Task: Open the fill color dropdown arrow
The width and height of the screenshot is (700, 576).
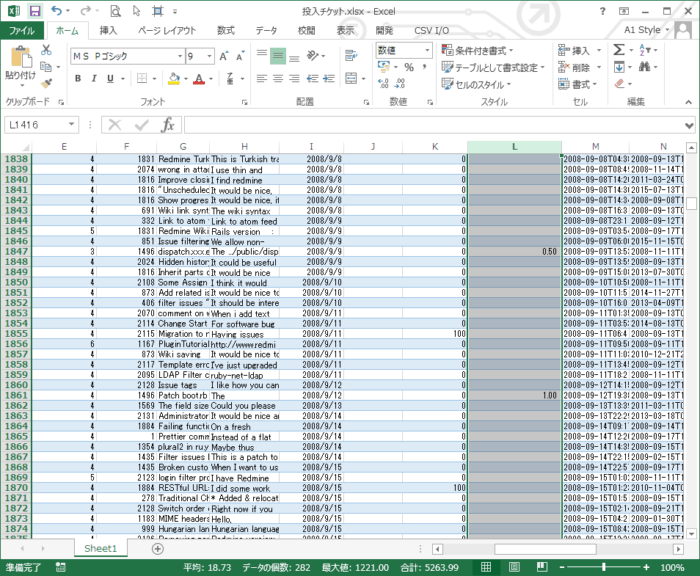Action: [x=186, y=79]
